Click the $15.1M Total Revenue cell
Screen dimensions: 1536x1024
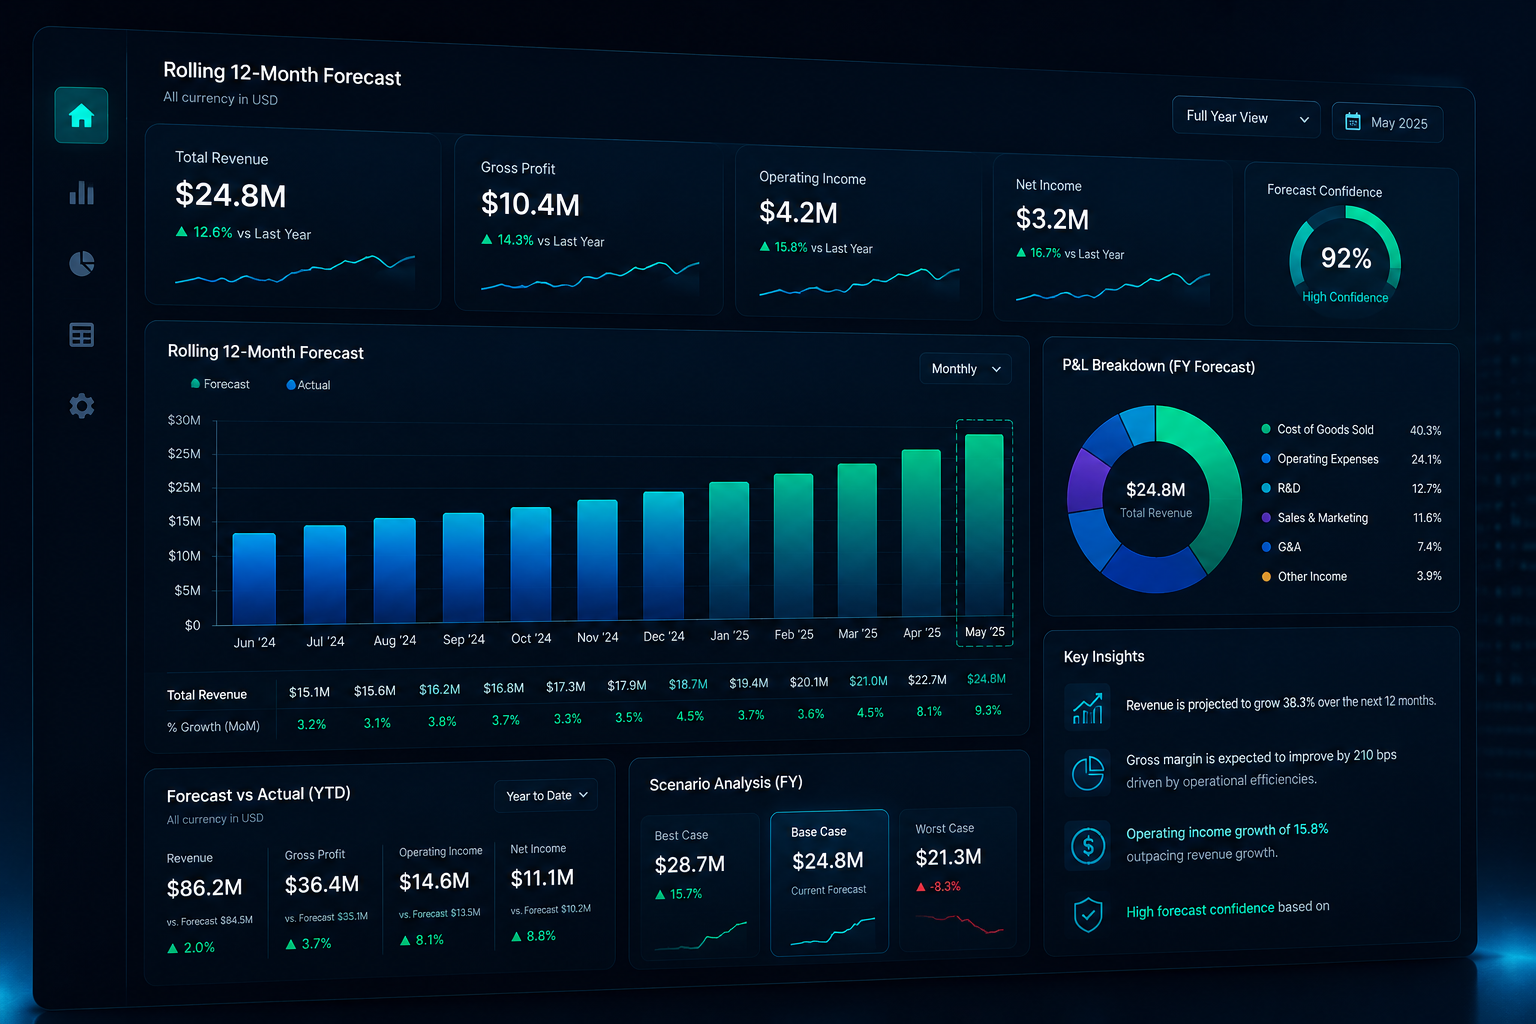pos(309,692)
